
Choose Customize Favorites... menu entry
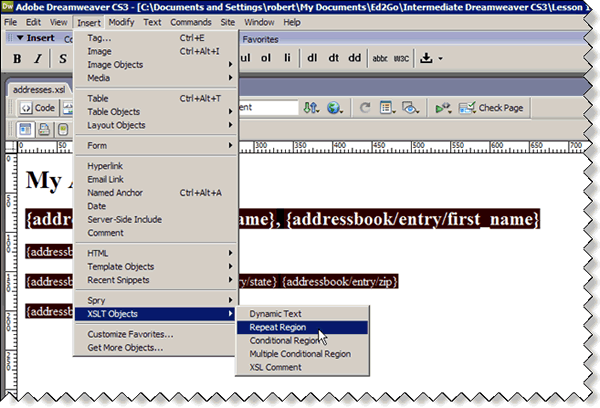pyautogui.click(x=155, y=334)
